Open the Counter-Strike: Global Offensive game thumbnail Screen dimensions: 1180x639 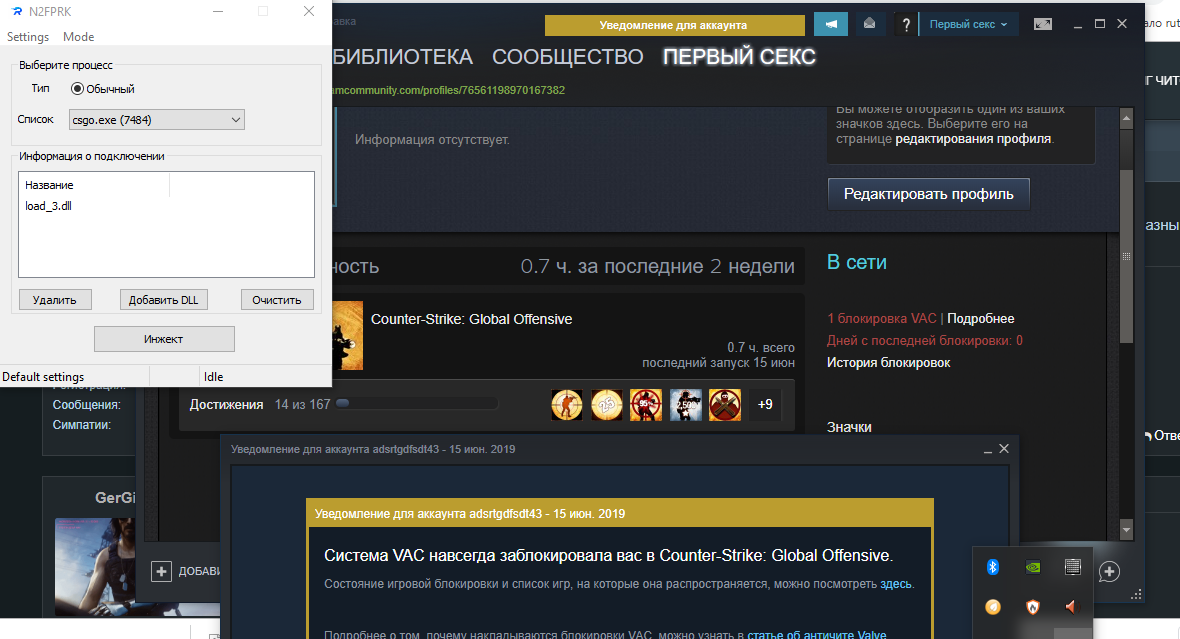pyautogui.click(x=348, y=336)
